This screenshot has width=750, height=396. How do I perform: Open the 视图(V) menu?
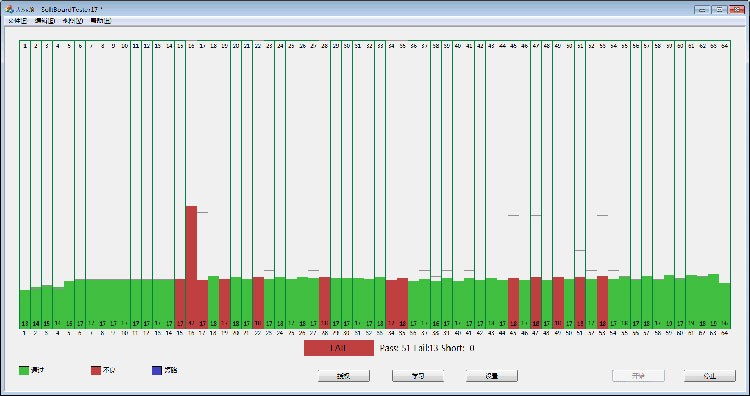point(73,21)
